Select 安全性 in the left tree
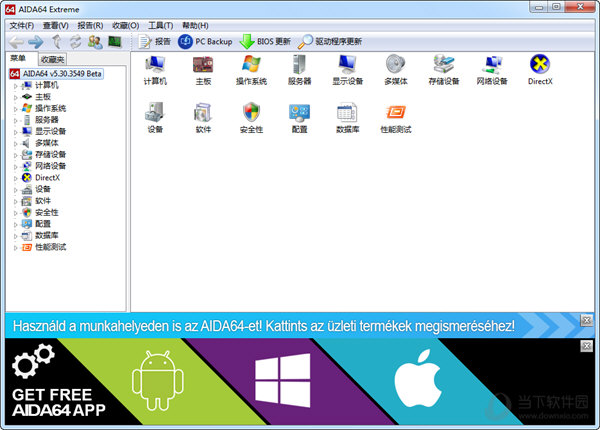The height and width of the screenshot is (430, 600). click(x=47, y=212)
